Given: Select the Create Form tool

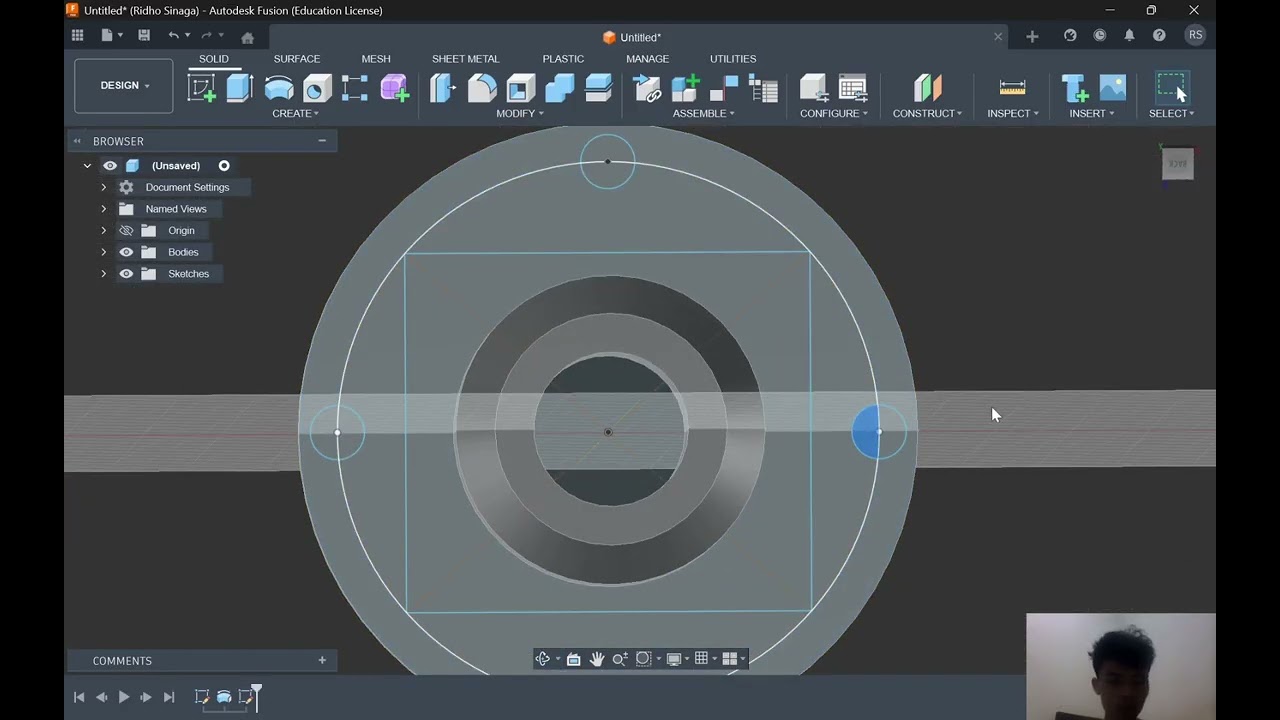Looking at the screenshot, I should click(x=394, y=88).
